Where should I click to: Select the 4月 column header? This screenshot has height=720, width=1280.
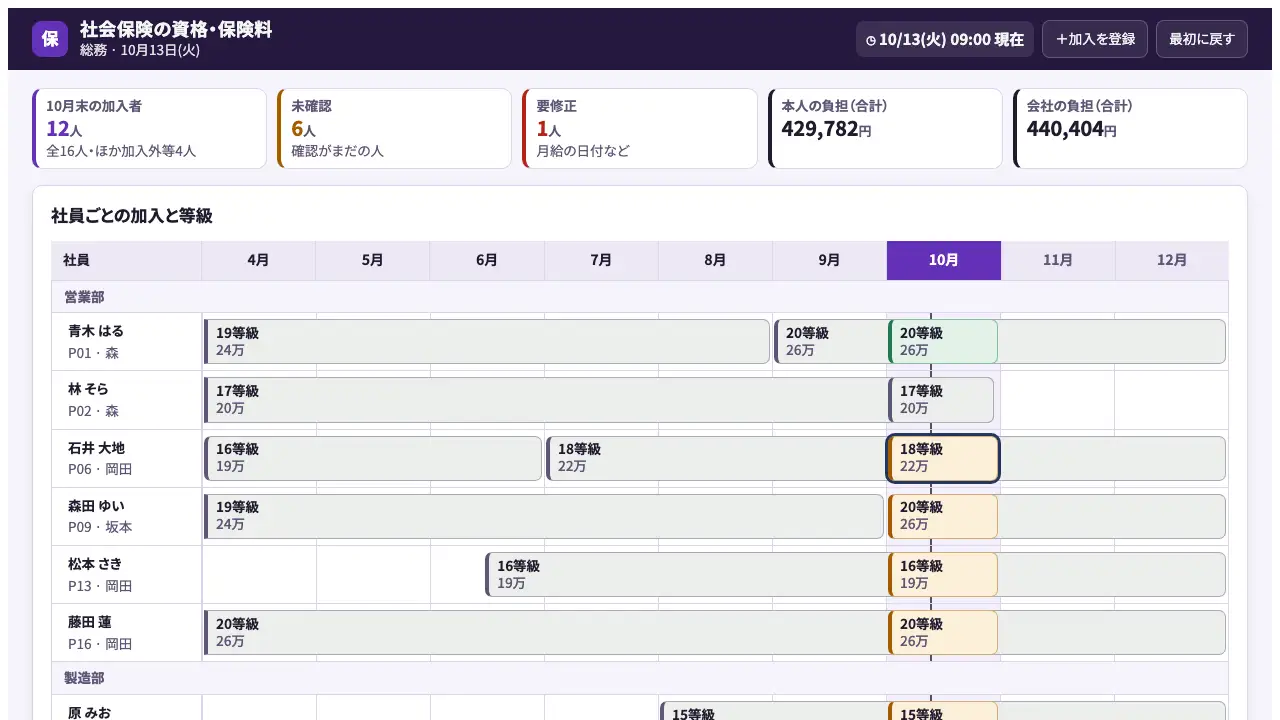pos(259,260)
